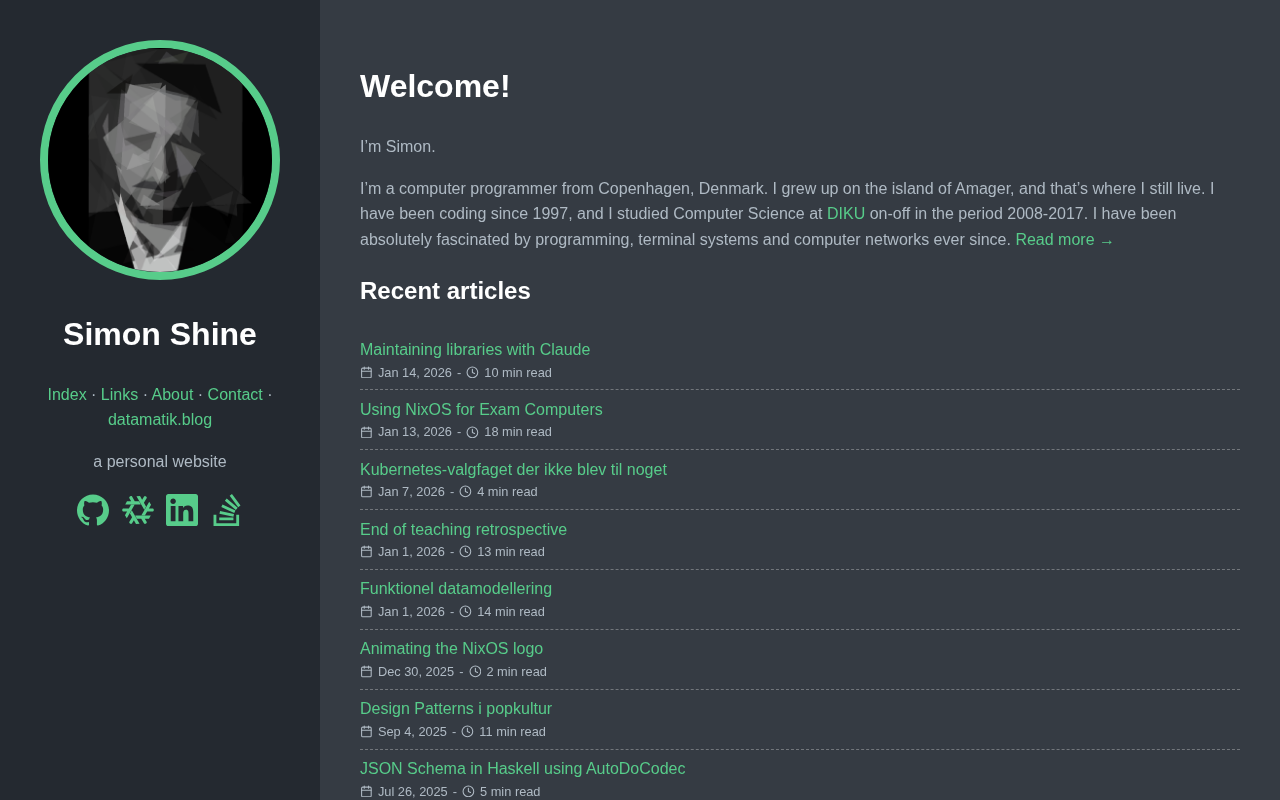The width and height of the screenshot is (1280, 800).
Task: Click the NixOS snowflake icon
Action: (x=138, y=510)
